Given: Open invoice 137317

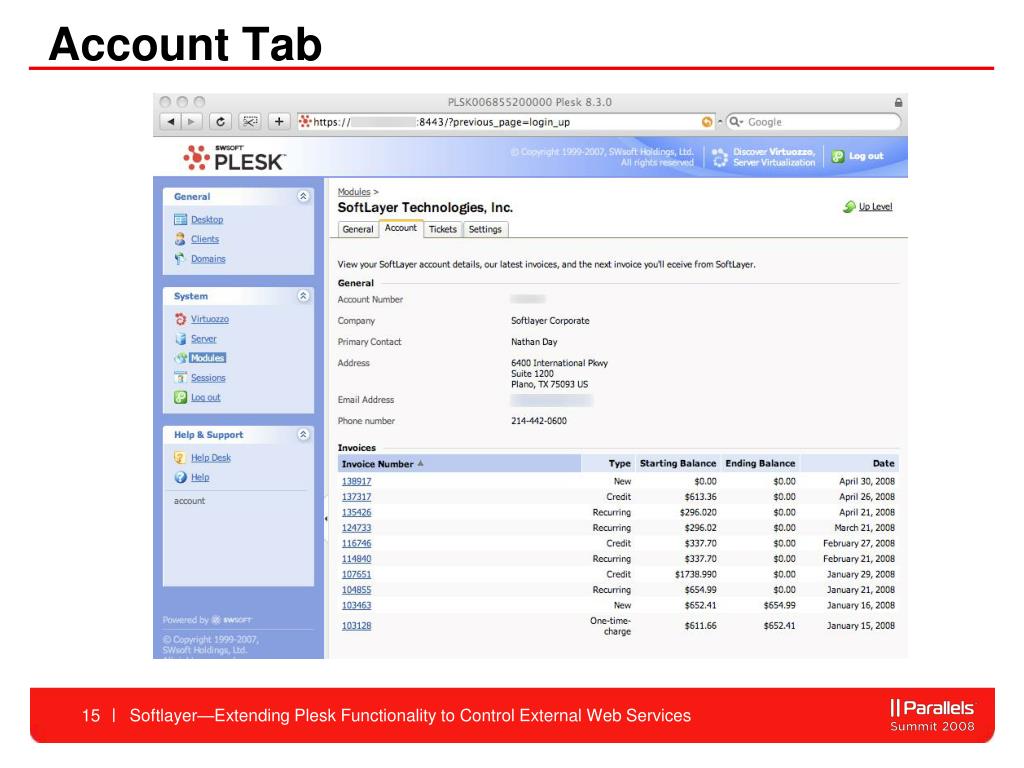Looking at the screenshot, I should [357, 497].
